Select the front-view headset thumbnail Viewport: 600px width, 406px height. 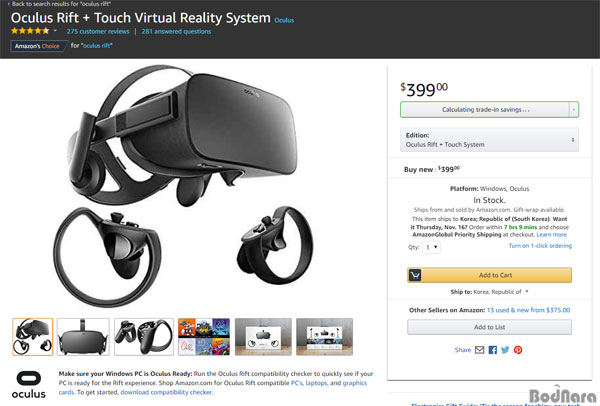tap(83, 337)
